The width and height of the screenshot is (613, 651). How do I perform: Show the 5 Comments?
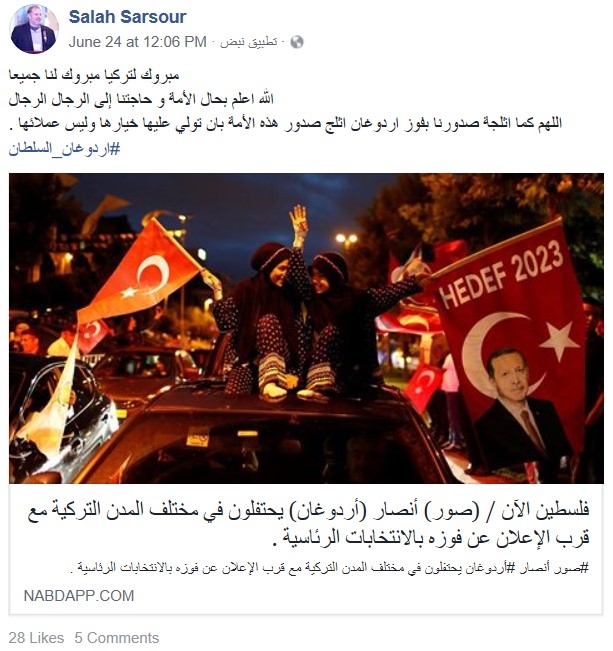[x=117, y=638]
